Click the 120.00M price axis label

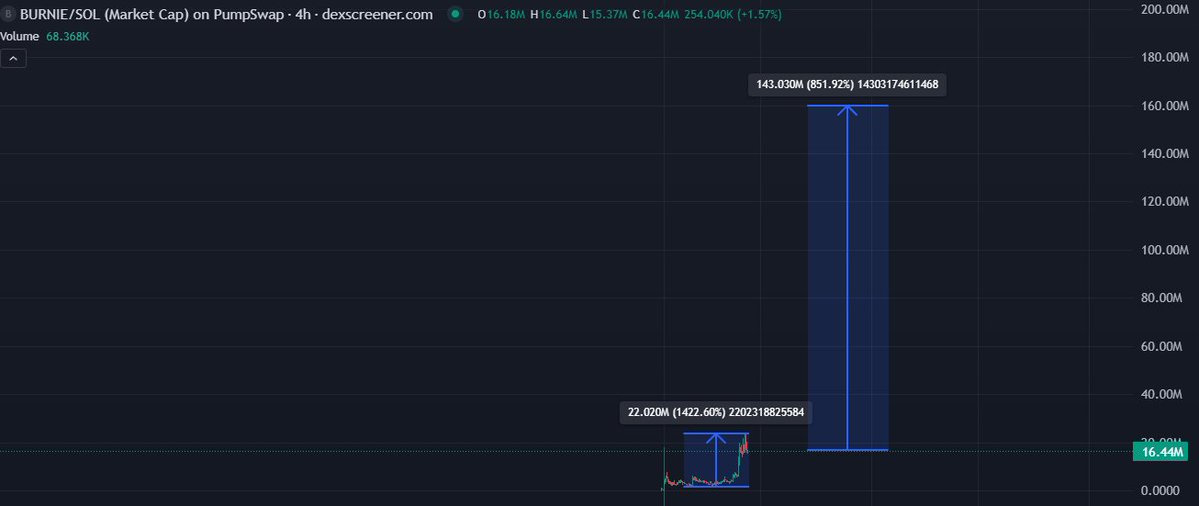pyautogui.click(x=1164, y=202)
